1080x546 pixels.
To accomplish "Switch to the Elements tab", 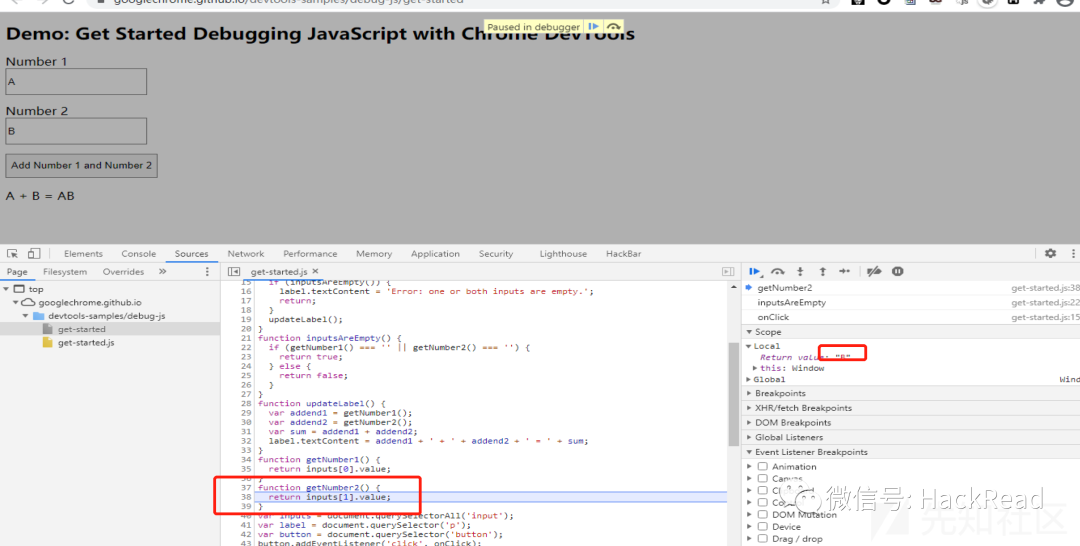I will 83,253.
